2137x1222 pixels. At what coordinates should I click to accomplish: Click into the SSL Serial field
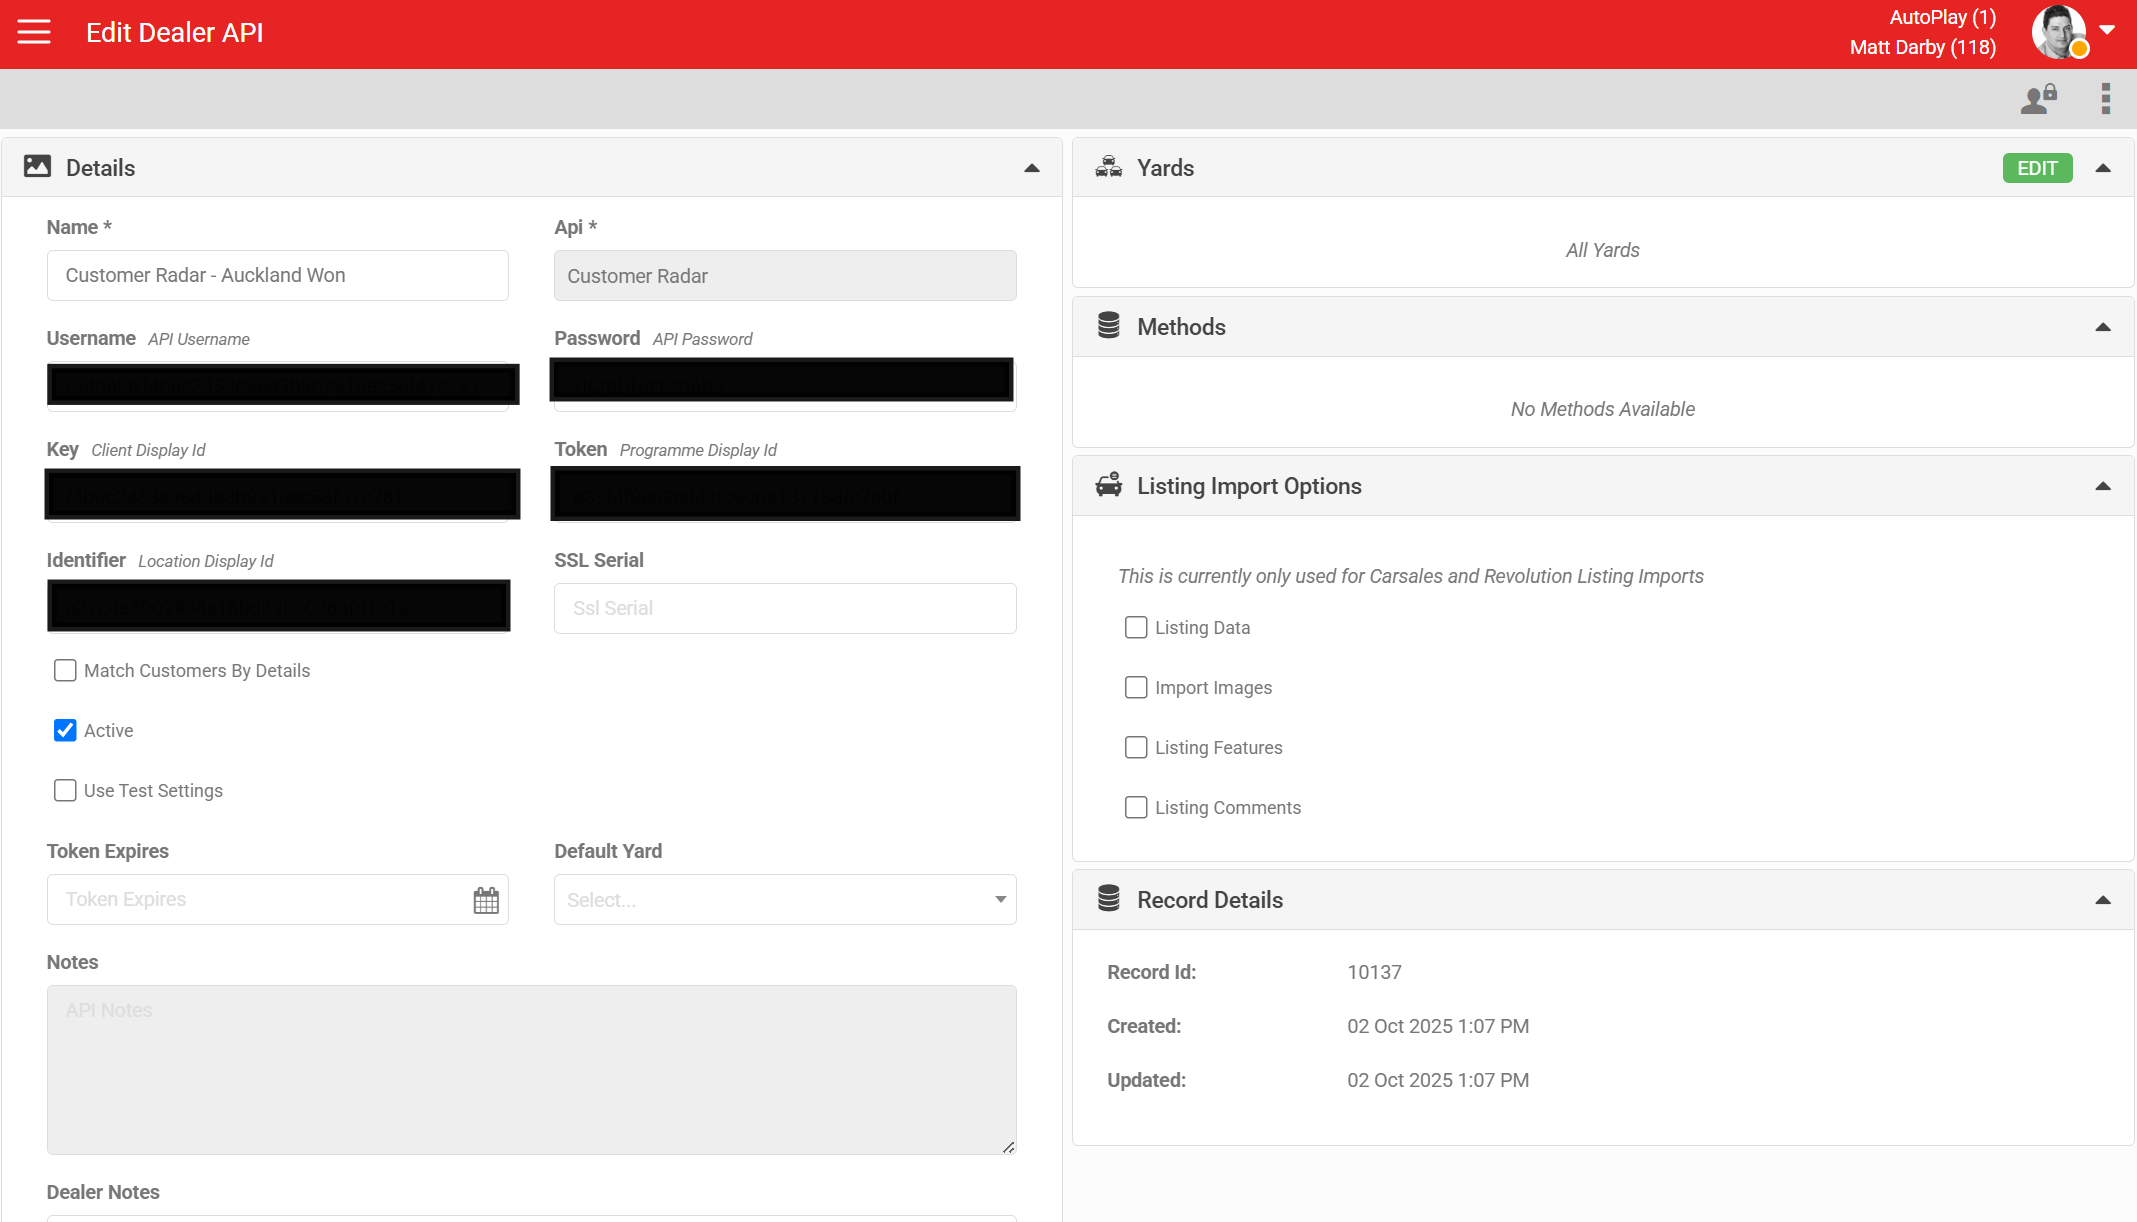785,608
